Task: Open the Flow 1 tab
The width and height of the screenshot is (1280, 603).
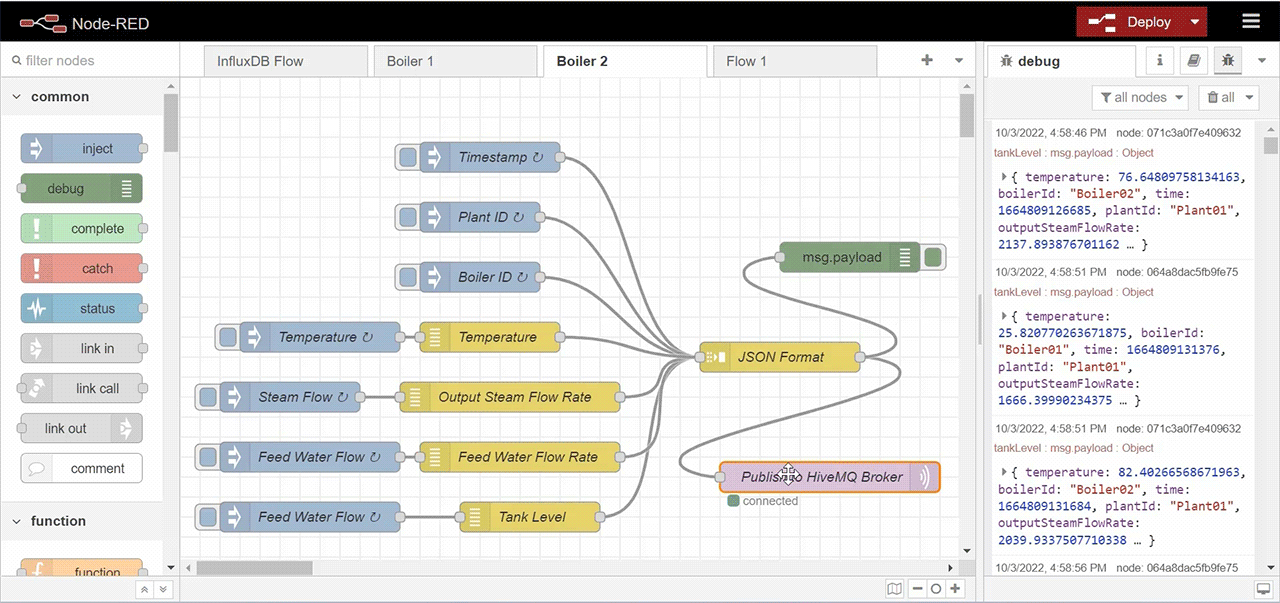Action: (795, 61)
